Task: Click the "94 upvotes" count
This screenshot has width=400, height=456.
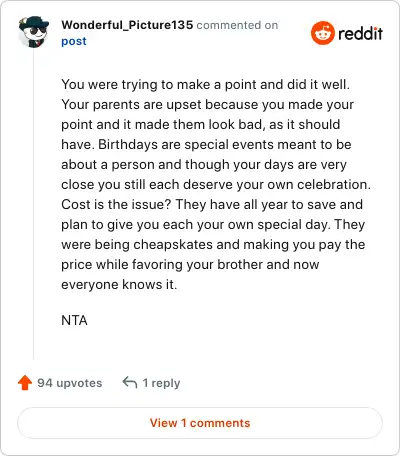Action: click(70, 383)
